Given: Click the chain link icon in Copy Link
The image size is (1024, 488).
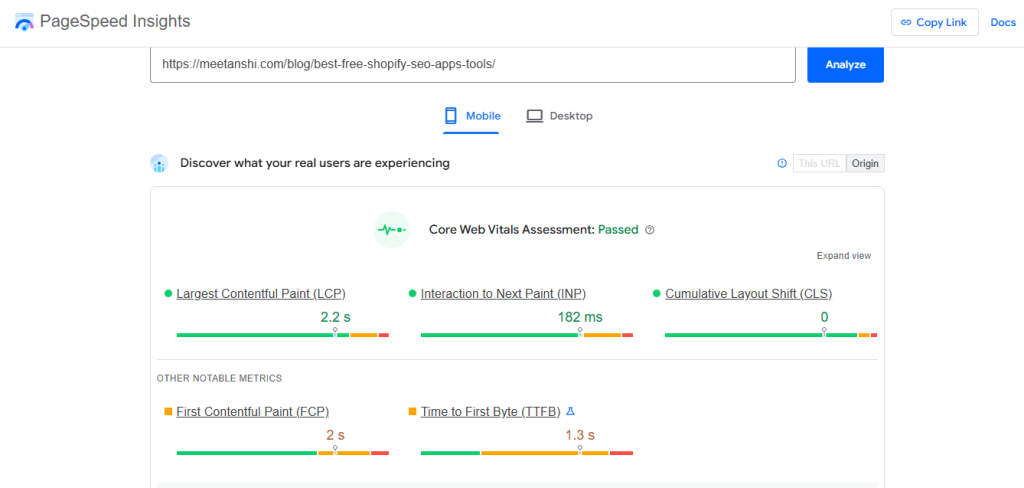Looking at the screenshot, I should (x=906, y=22).
